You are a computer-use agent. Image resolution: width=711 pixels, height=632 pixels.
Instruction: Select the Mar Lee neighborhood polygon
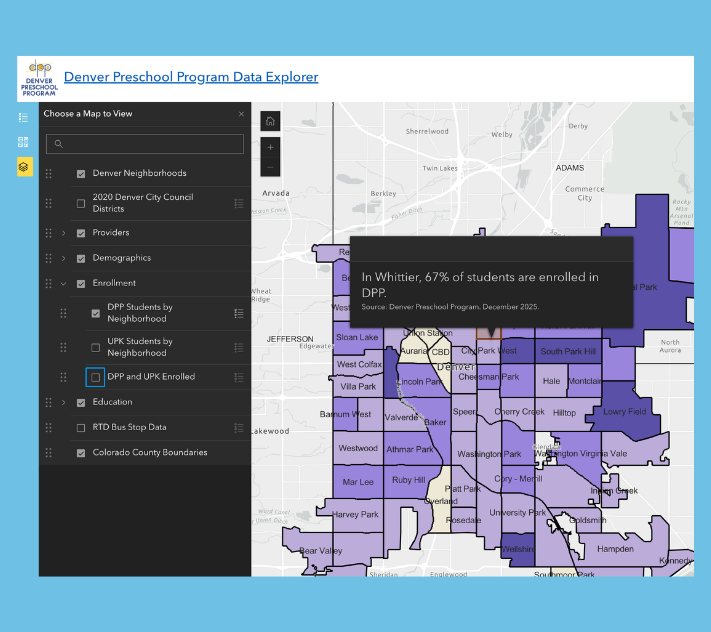[x=358, y=482]
